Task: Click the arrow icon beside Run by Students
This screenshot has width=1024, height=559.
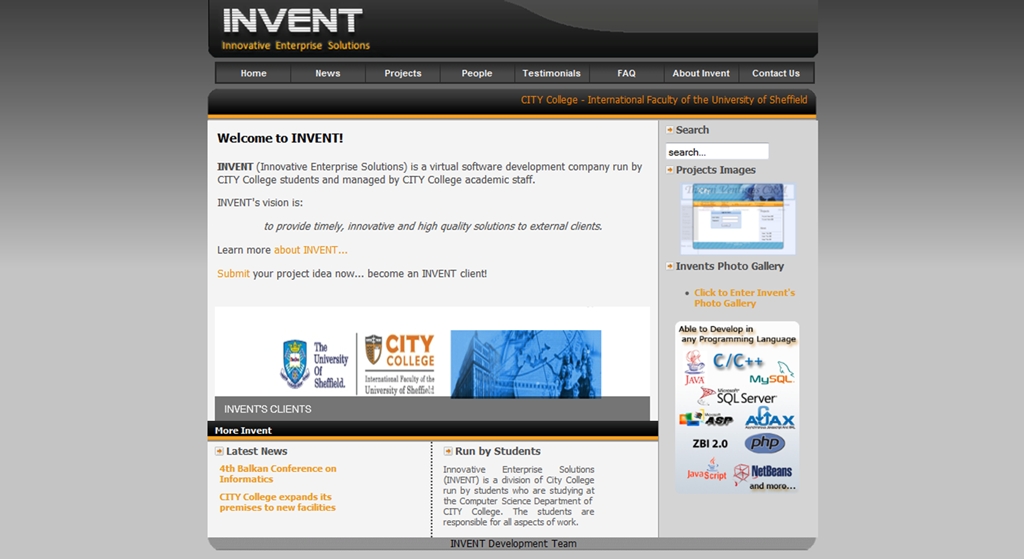Action: pos(448,451)
